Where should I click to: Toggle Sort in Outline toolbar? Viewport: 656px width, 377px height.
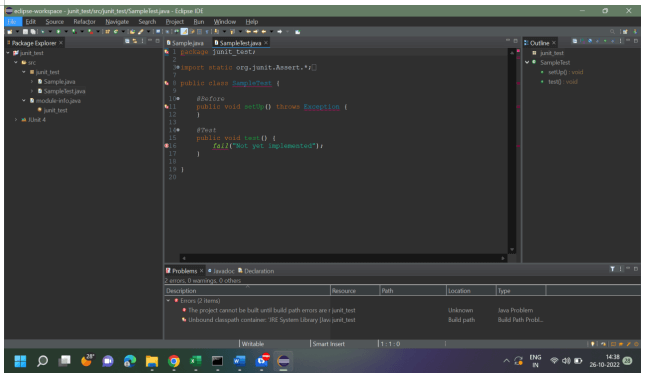click(582, 41)
